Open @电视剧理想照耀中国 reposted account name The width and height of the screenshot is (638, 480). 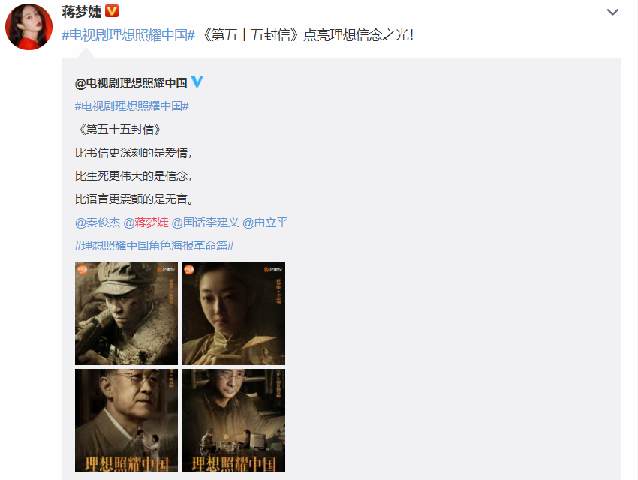(x=131, y=83)
